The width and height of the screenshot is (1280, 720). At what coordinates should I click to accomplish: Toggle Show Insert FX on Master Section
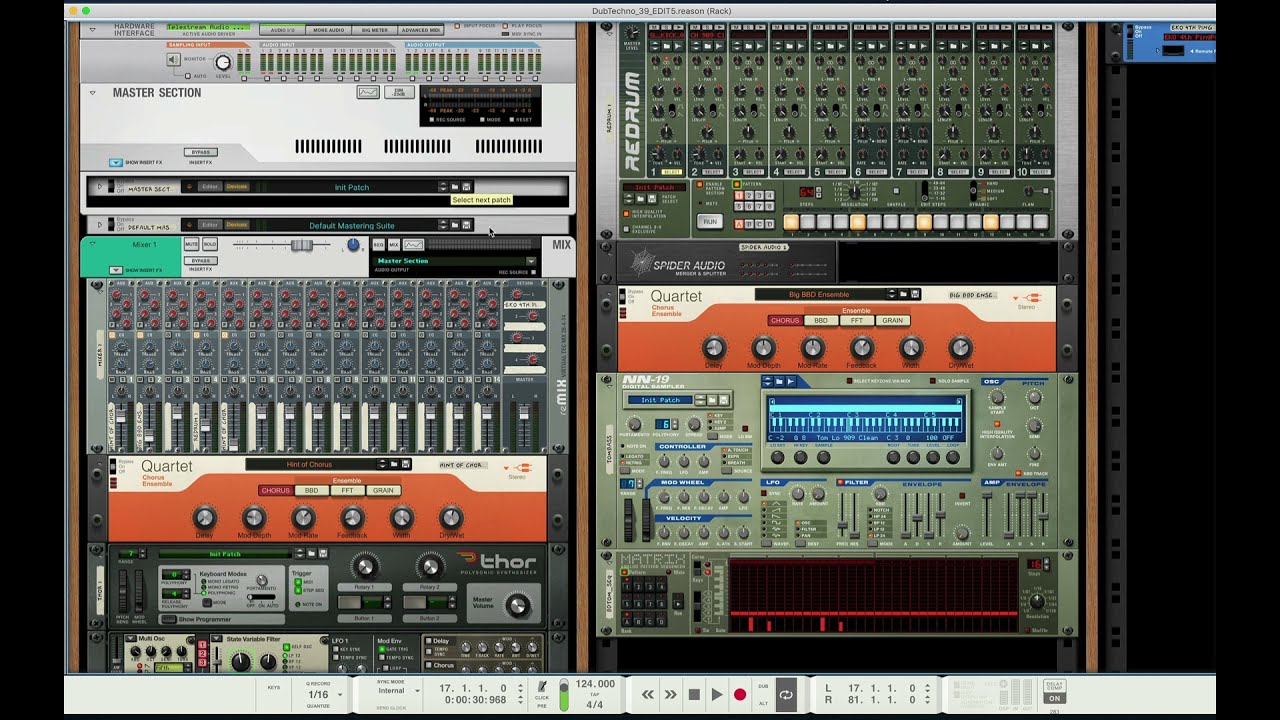pyautogui.click(x=116, y=162)
